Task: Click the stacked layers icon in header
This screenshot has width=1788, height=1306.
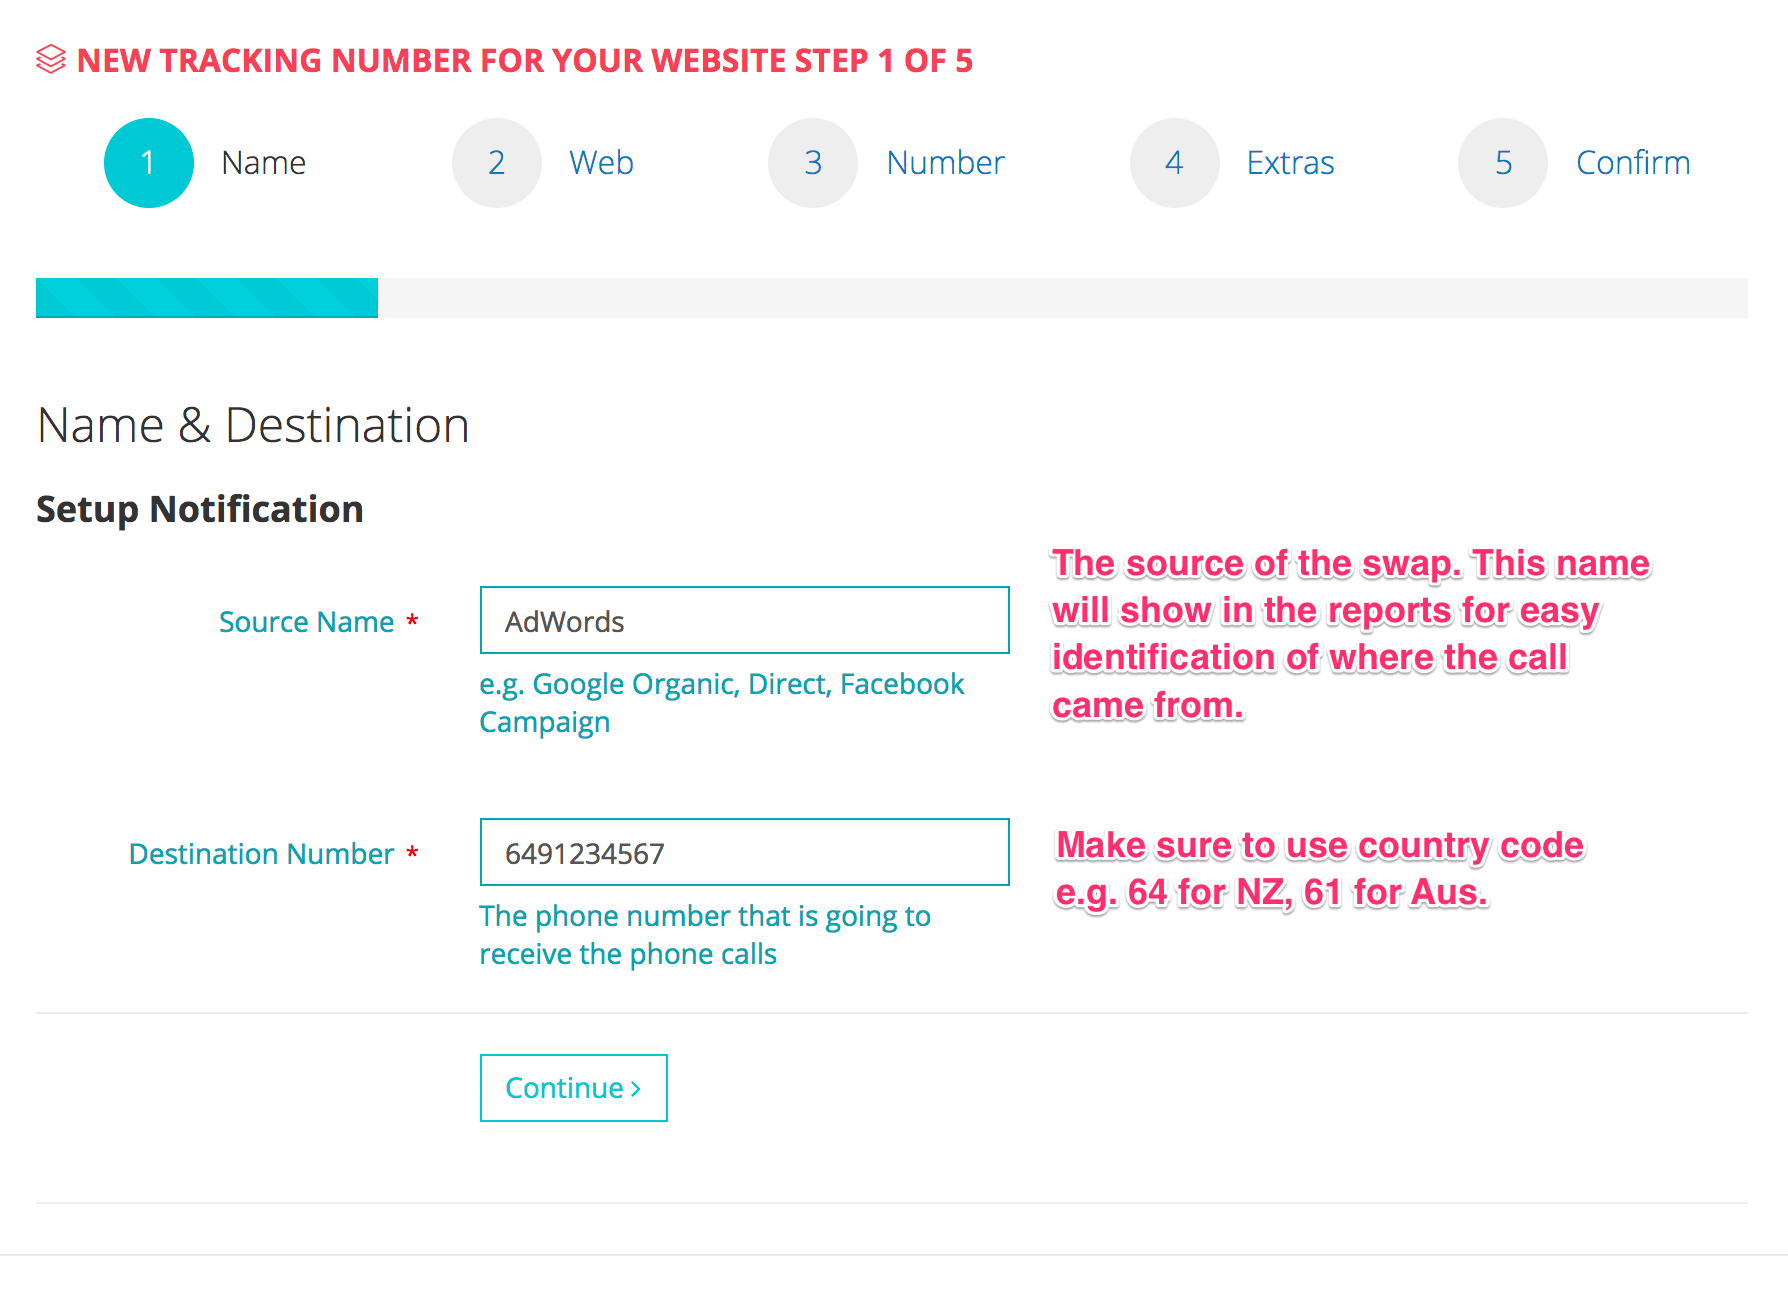Action: coord(51,60)
